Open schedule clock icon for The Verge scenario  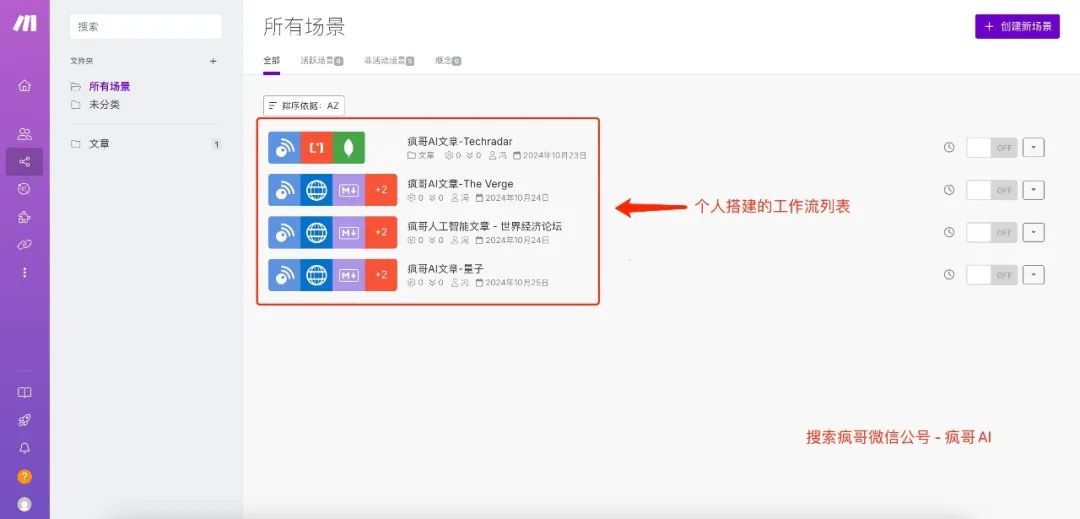click(x=949, y=190)
